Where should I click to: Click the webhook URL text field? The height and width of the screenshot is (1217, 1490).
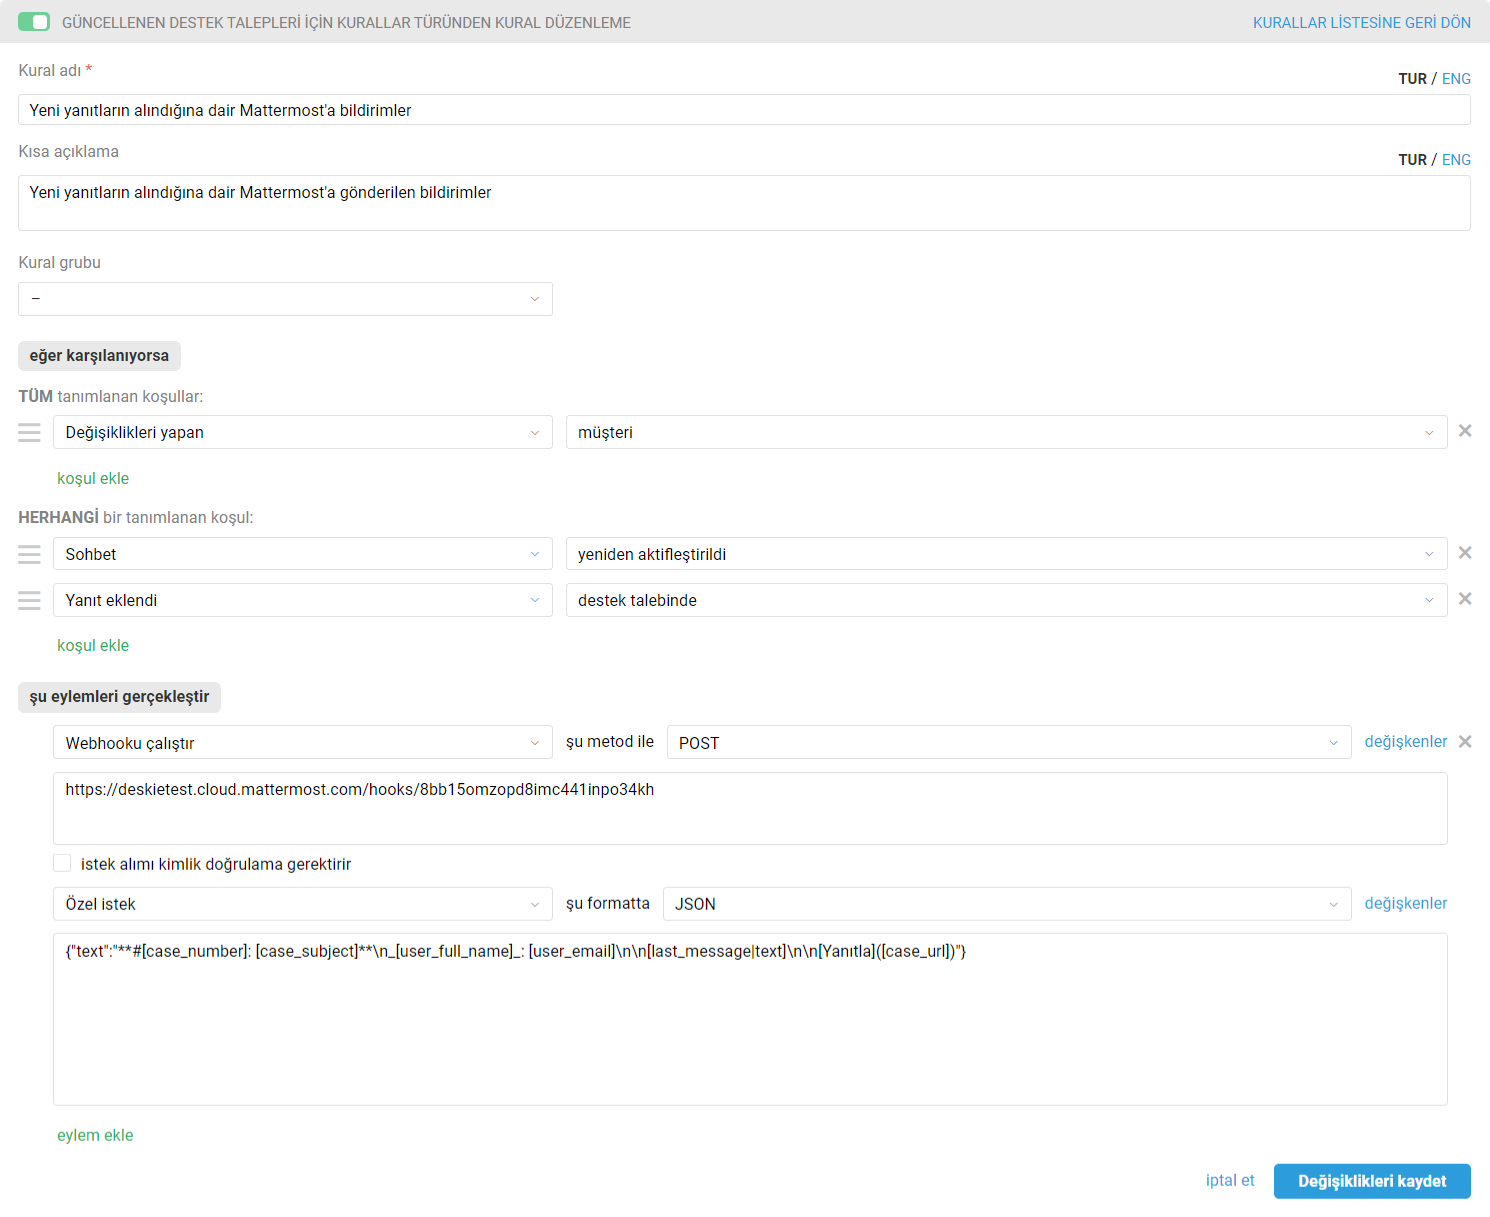pyautogui.click(x=750, y=808)
